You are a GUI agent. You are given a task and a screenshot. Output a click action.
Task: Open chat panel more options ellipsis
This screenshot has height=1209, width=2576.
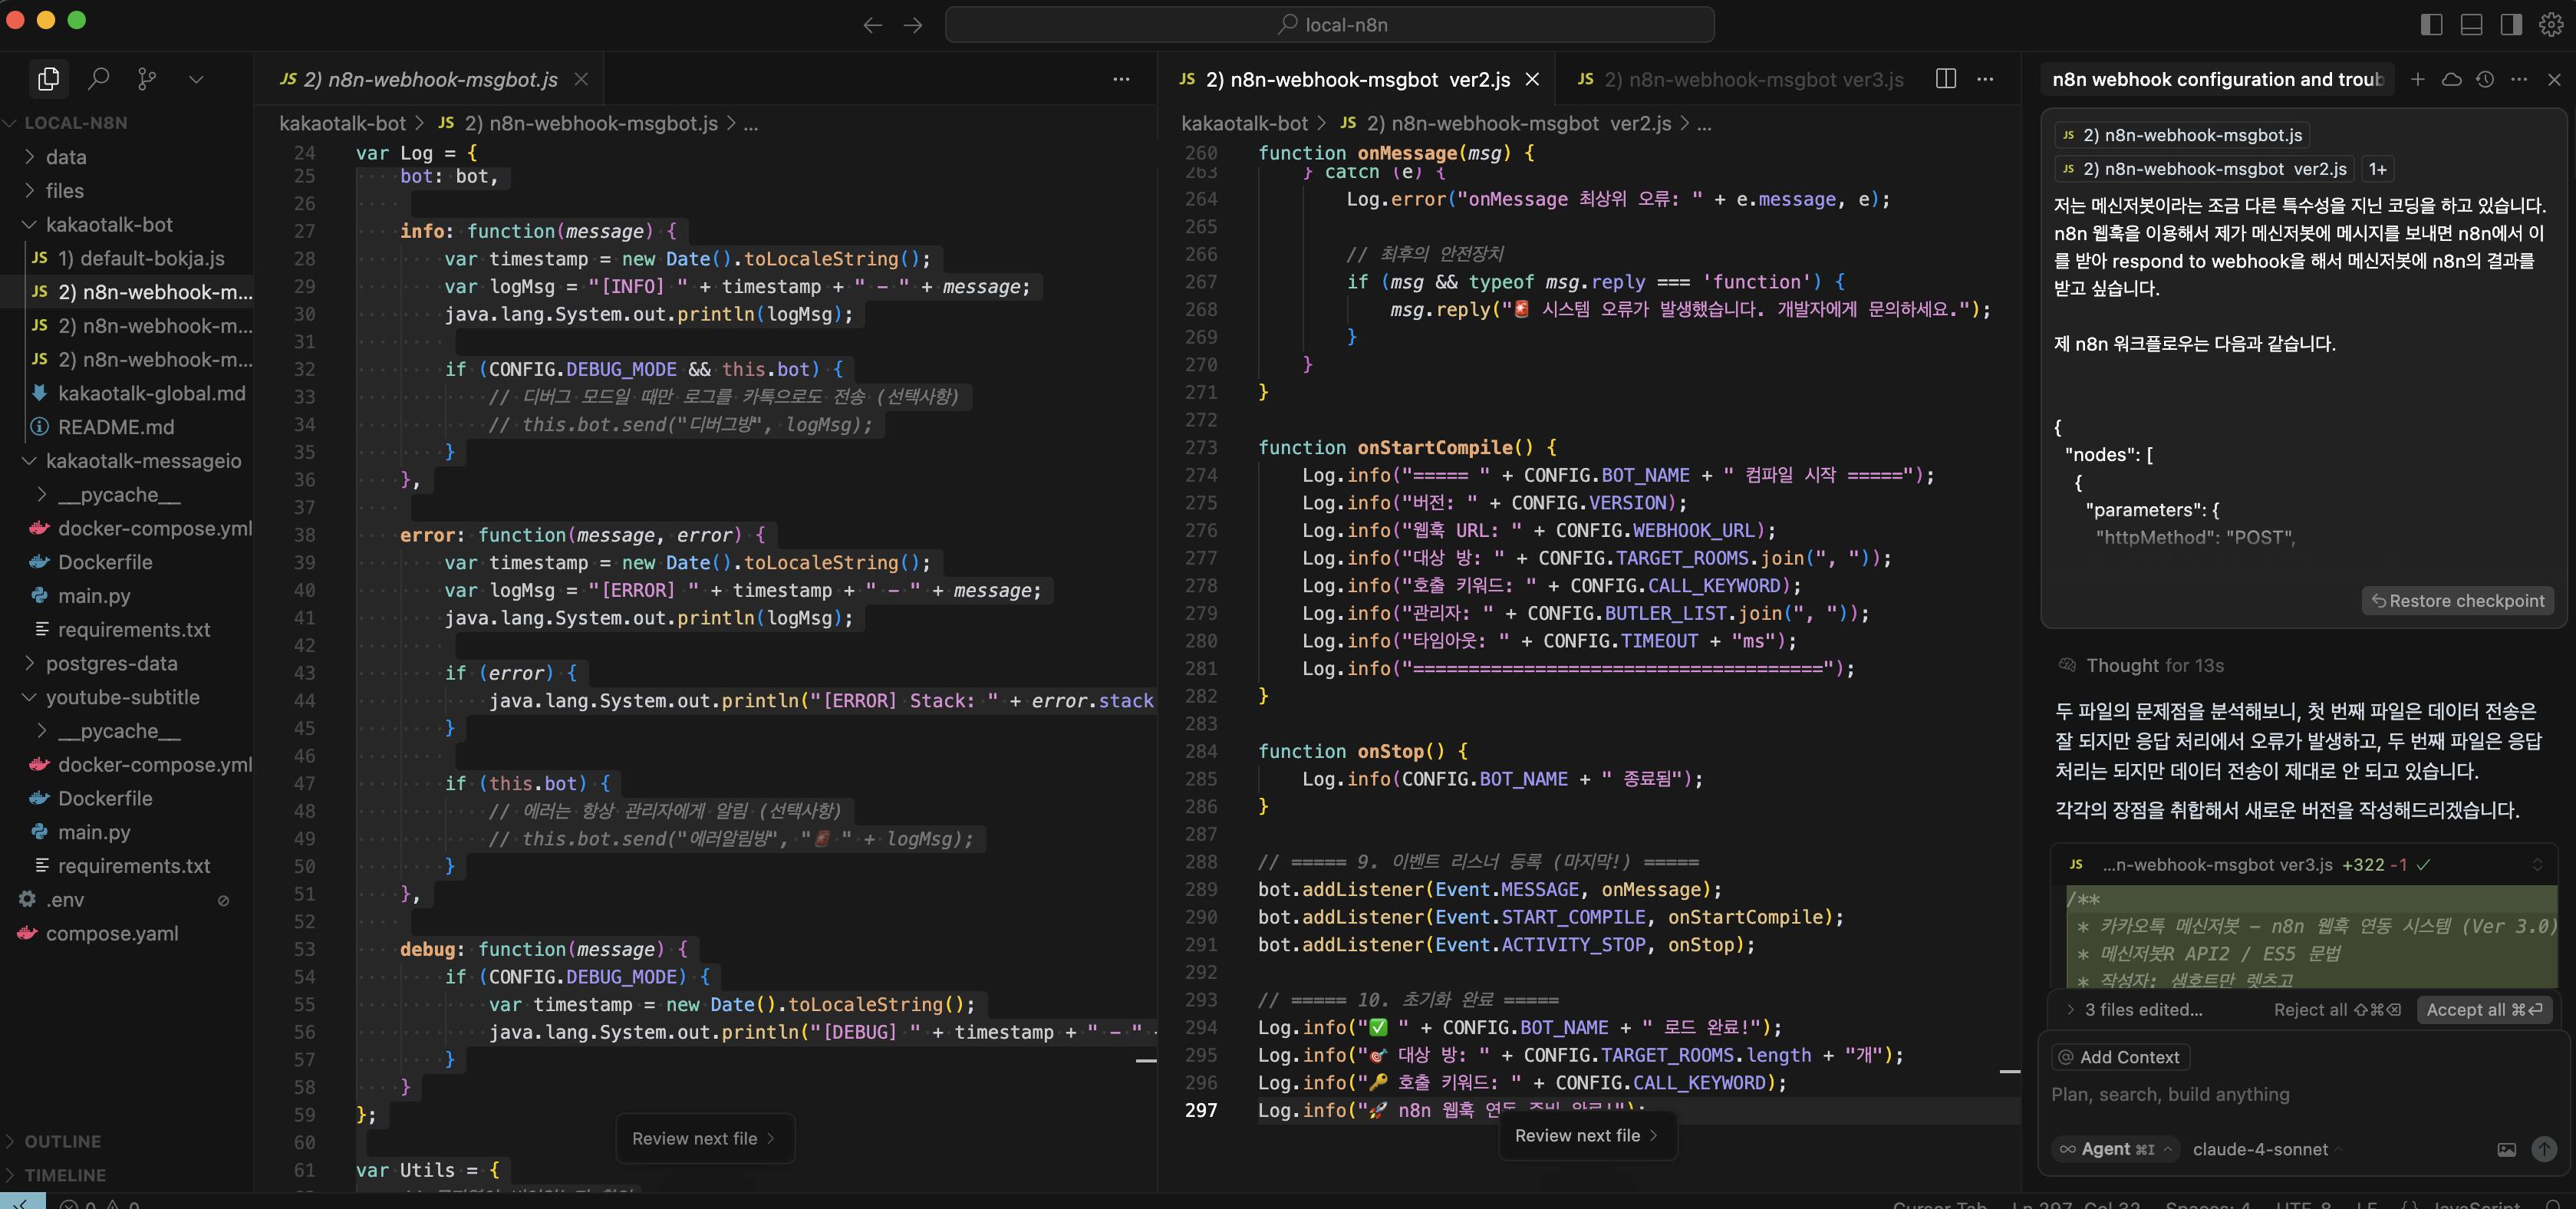[2519, 79]
